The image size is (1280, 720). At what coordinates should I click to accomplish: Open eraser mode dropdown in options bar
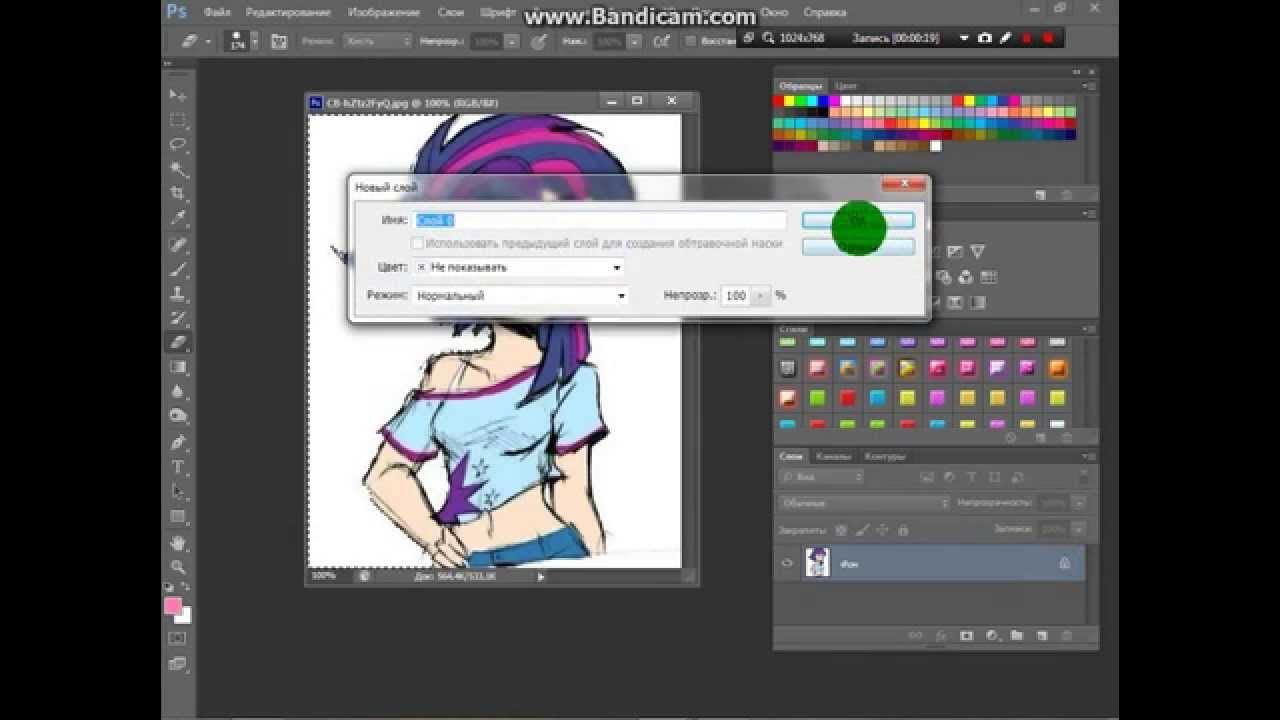[378, 42]
